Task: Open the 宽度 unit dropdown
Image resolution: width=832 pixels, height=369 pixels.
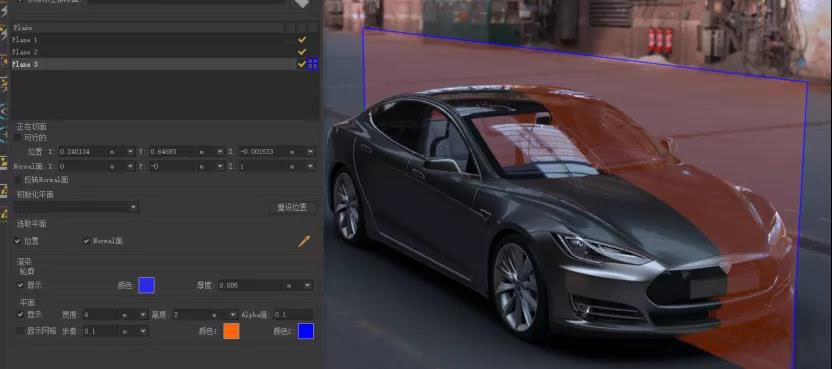Action: (x=134, y=315)
